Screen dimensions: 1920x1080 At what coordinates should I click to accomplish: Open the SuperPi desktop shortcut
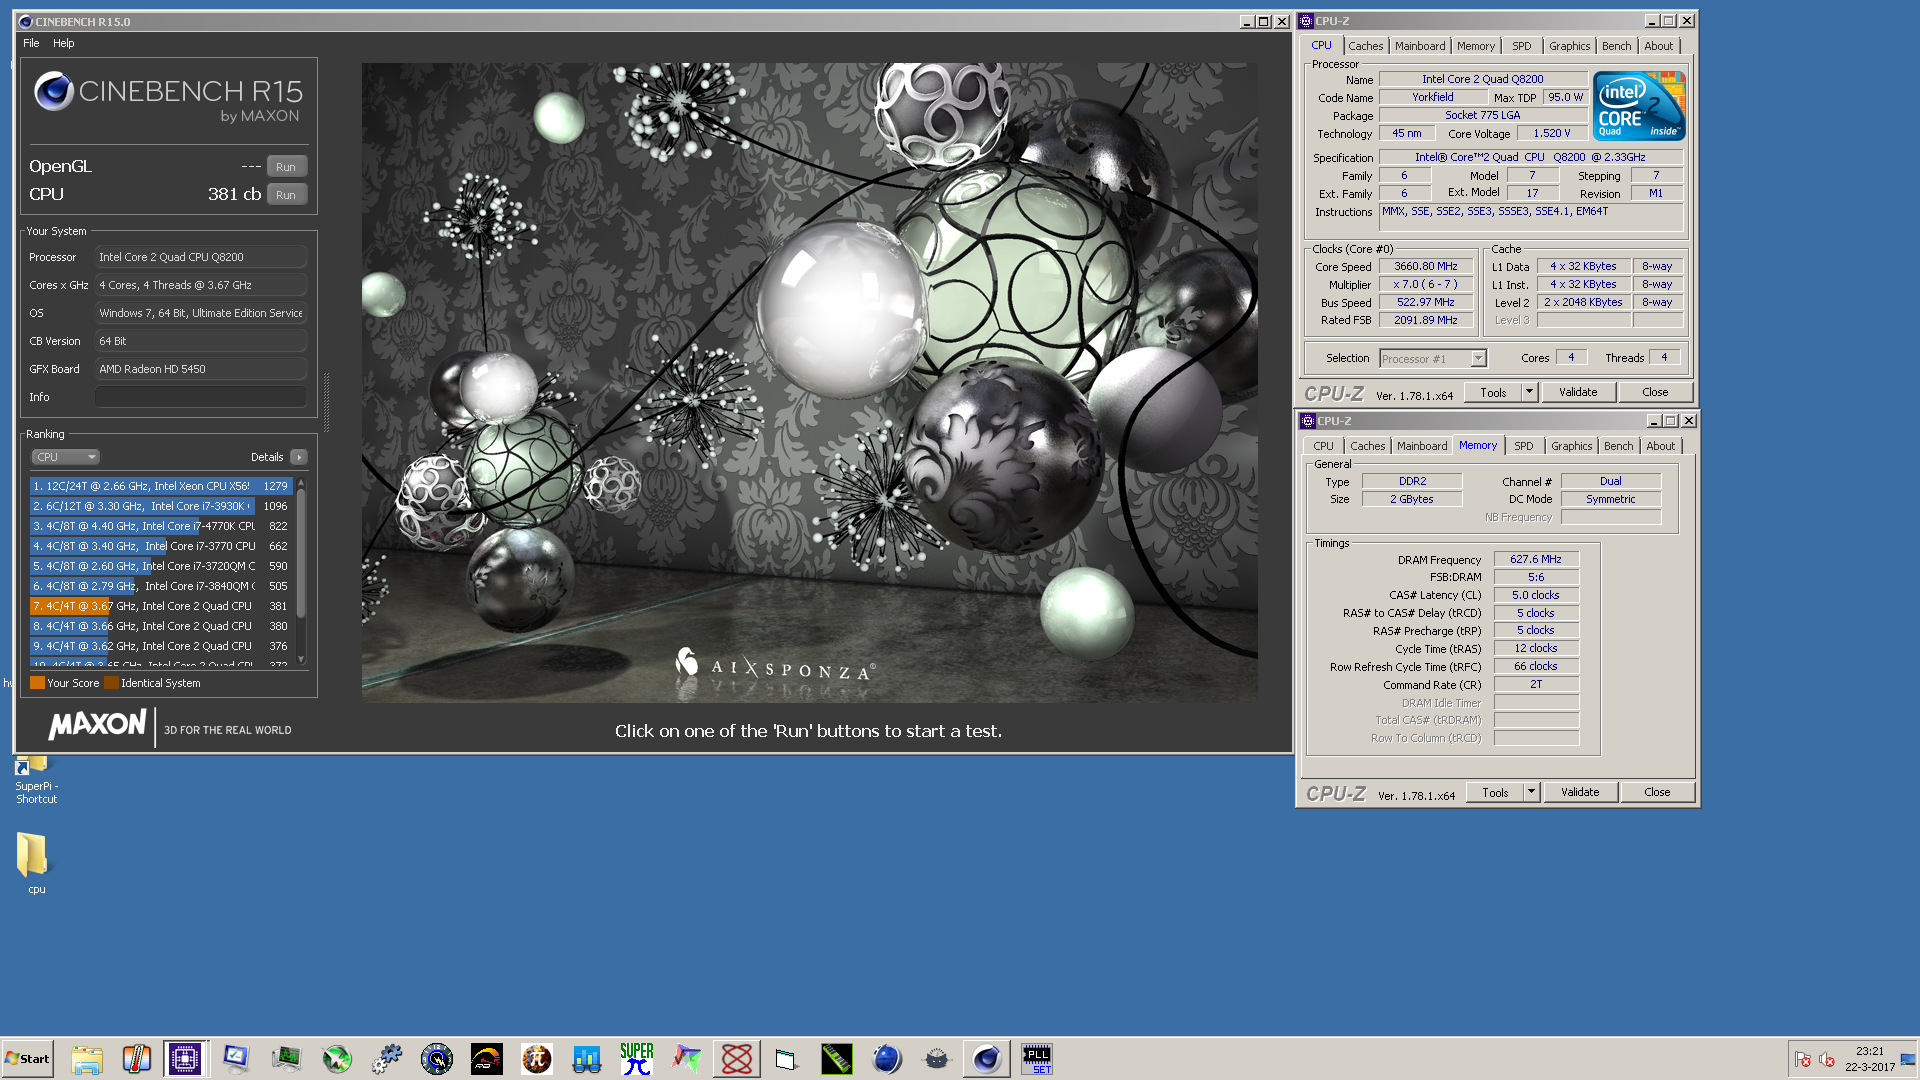tap(36, 780)
